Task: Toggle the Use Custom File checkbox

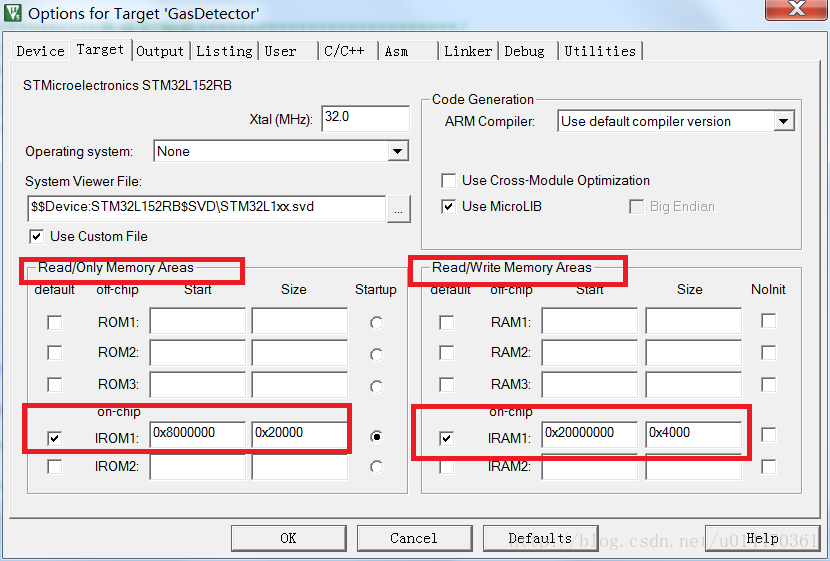Action: click(x=37, y=237)
